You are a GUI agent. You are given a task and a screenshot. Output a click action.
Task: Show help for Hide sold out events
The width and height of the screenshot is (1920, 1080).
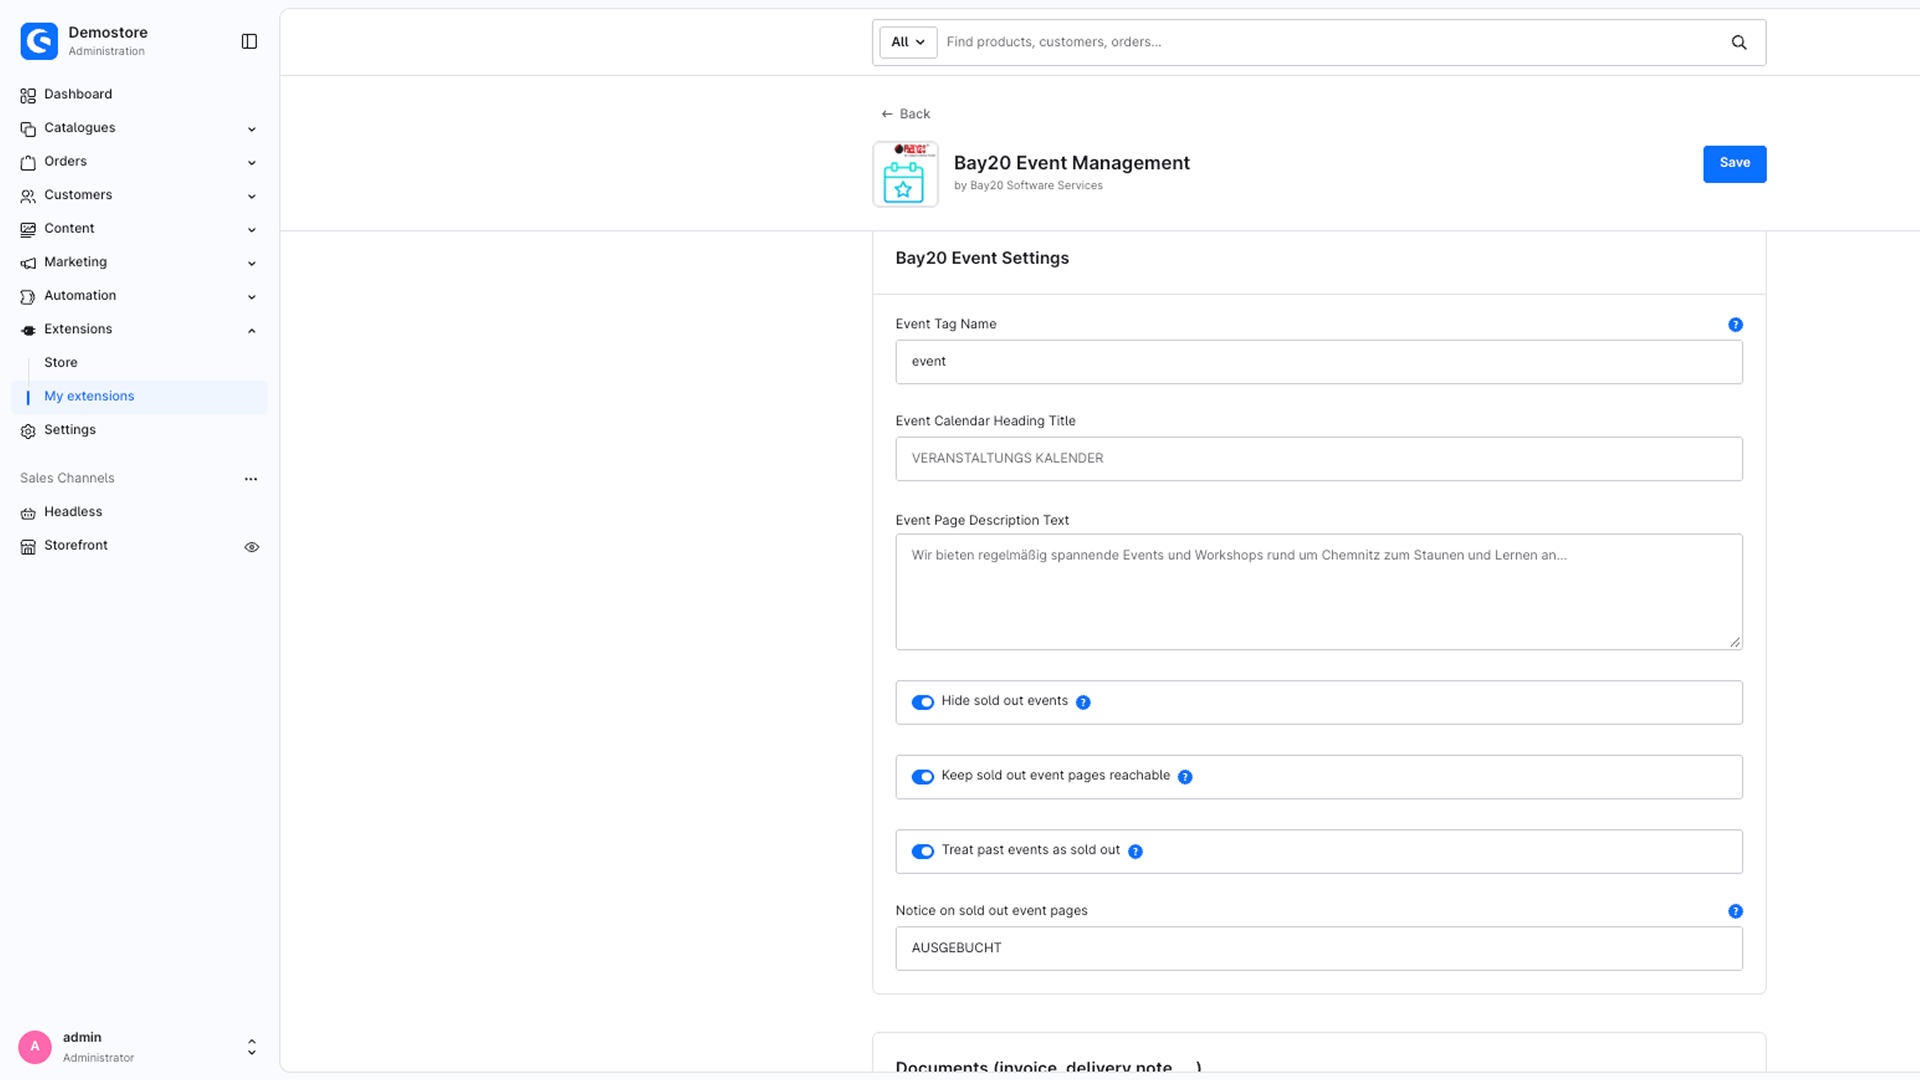tap(1083, 702)
